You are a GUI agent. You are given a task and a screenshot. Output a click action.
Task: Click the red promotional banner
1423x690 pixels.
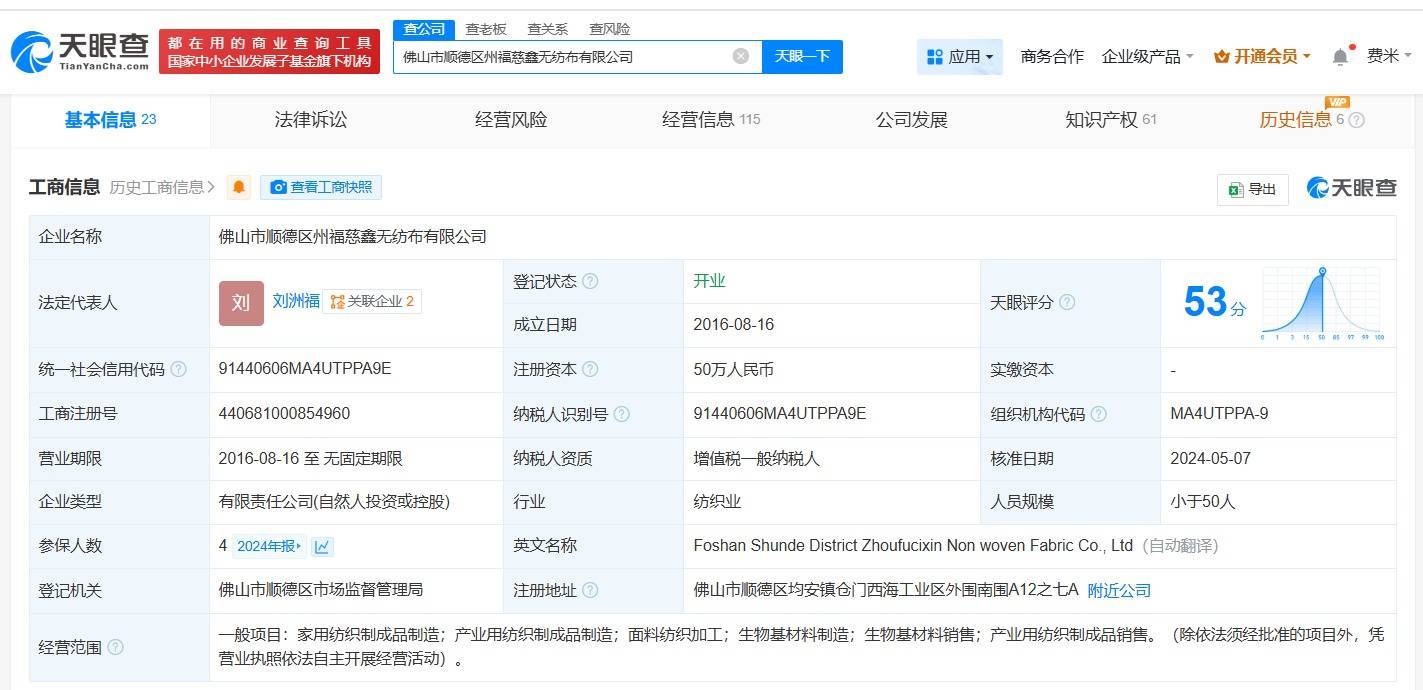[x=270, y=52]
